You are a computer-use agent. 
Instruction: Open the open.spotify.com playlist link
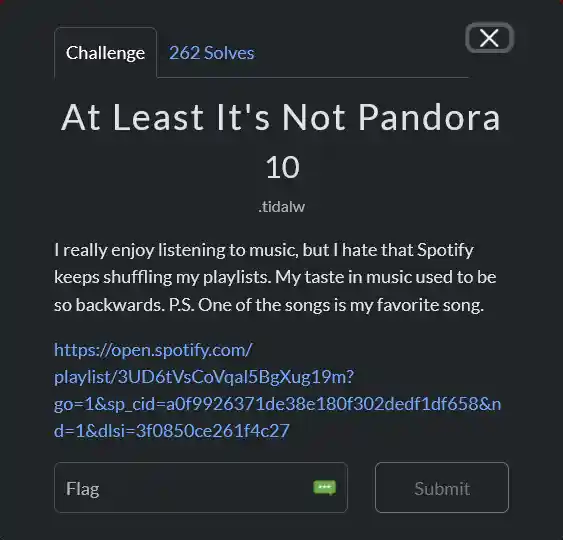(x=277, y=390)
